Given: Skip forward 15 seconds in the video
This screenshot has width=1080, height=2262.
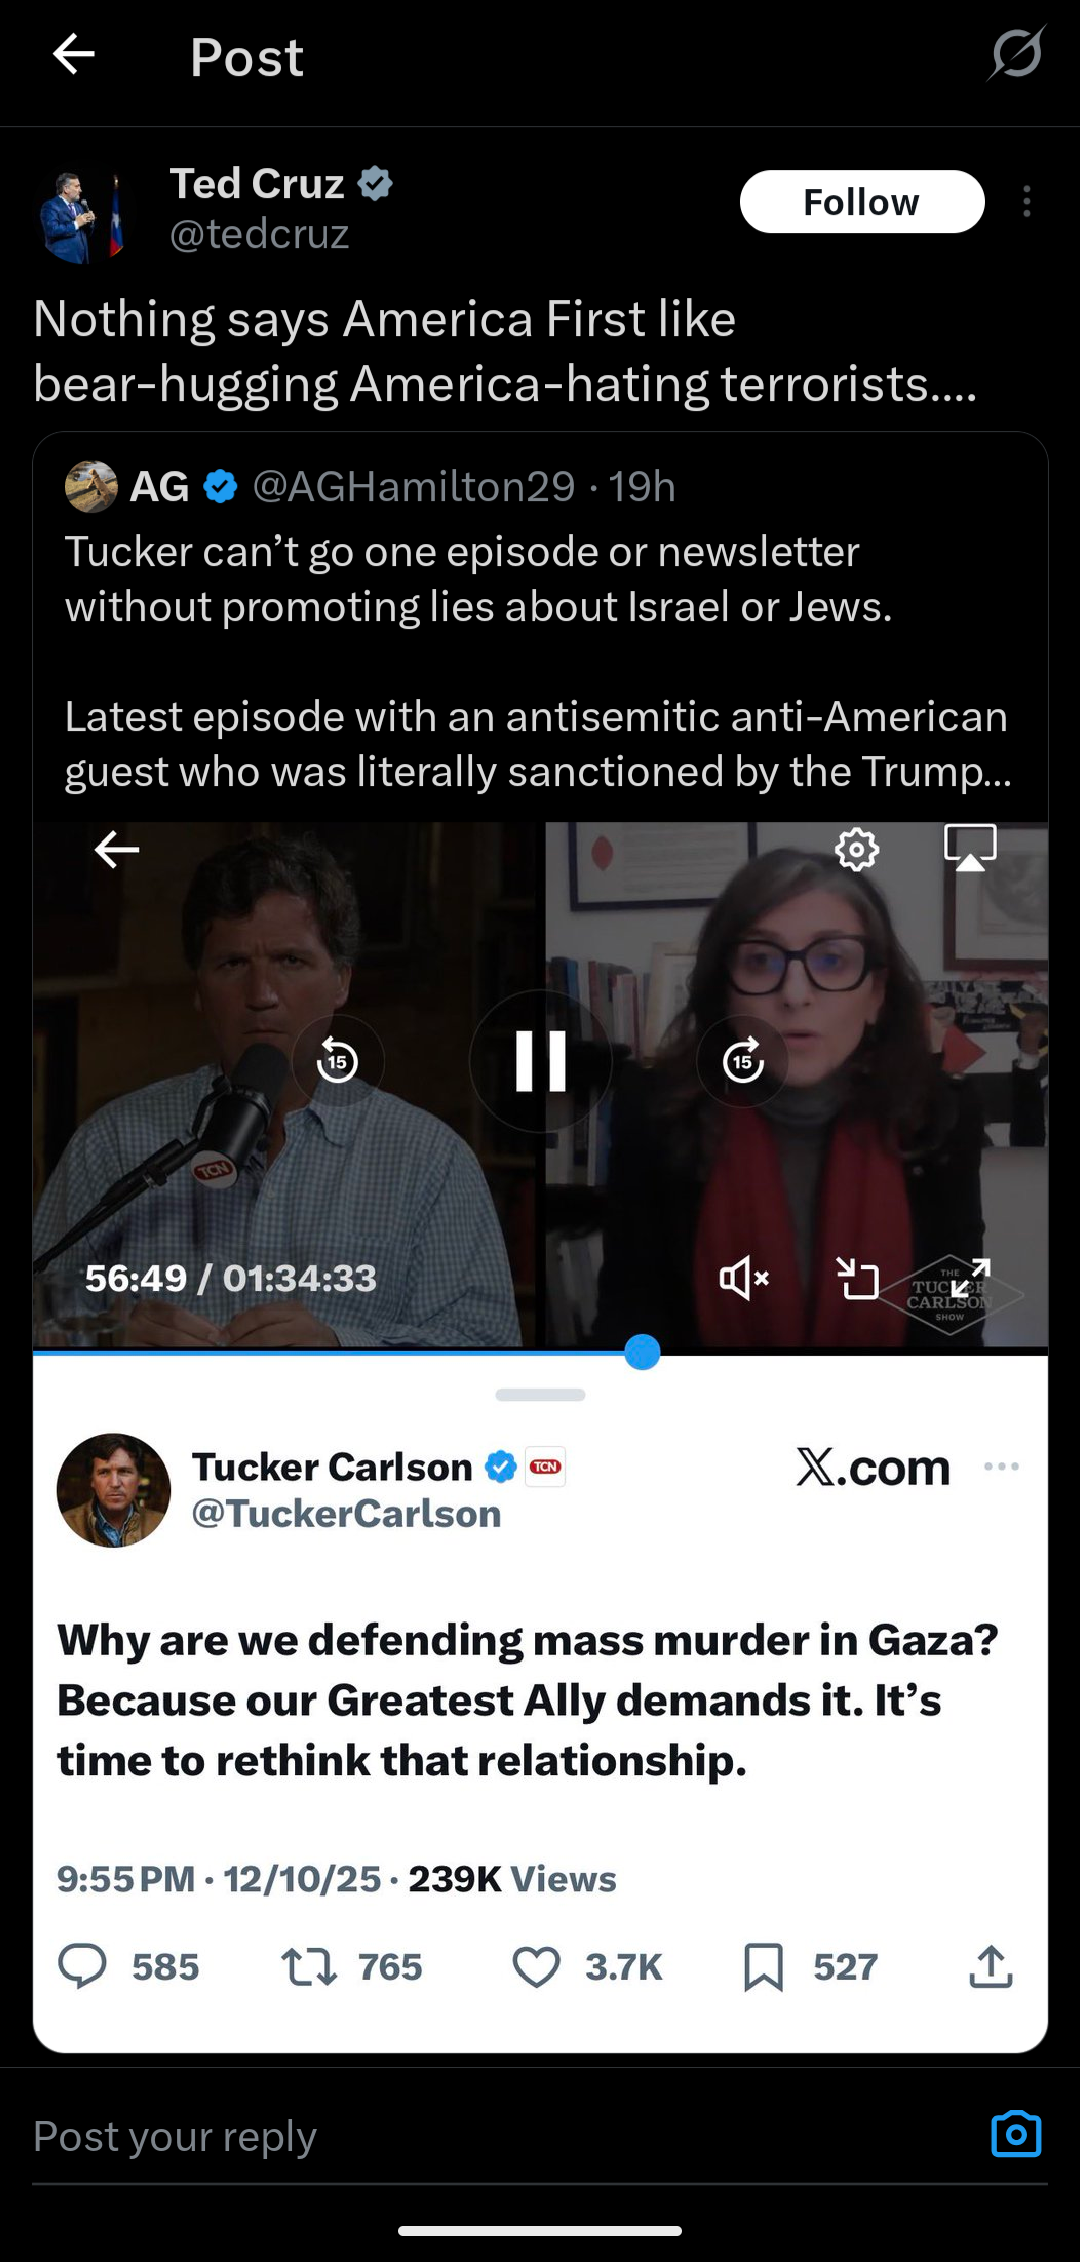Looking at the screenshot, I should click(743, 1061).
